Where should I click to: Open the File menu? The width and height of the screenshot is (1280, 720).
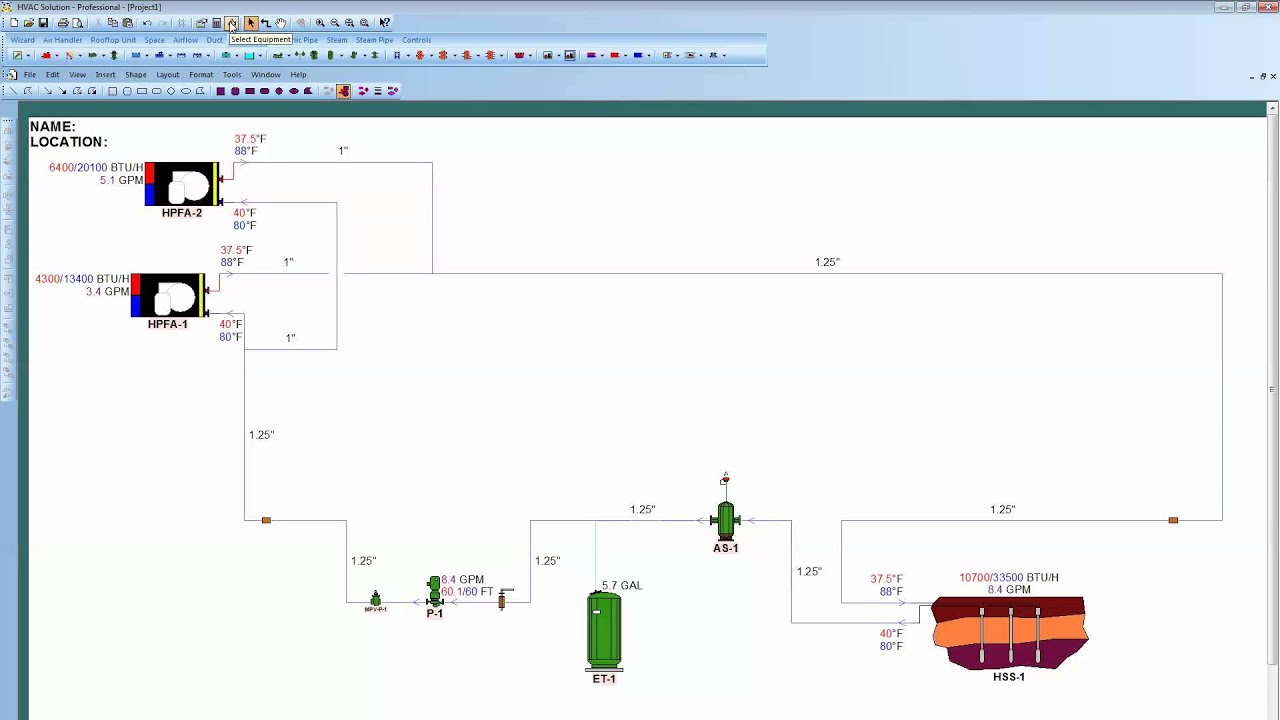click(x=30, y=75)
